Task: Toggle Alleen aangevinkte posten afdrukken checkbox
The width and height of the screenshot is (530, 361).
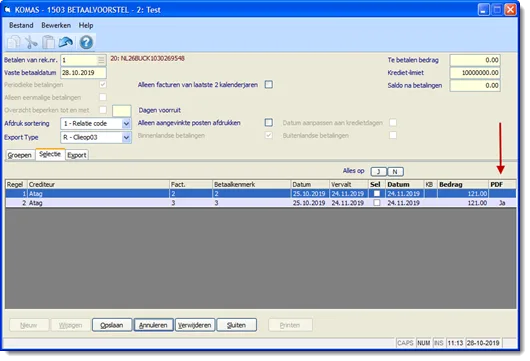Action: pos(269,122)
